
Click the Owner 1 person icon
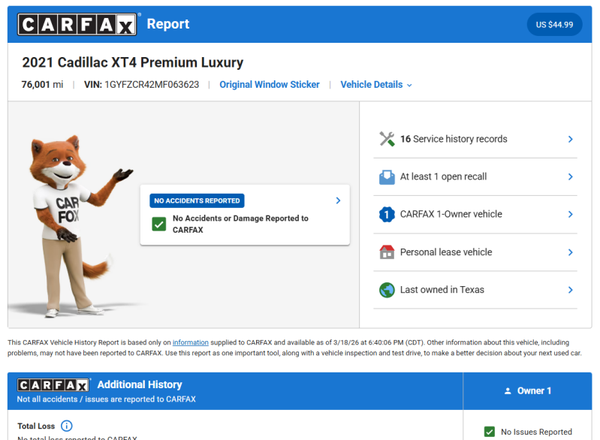pyautogui.click(x=508, y=391)
